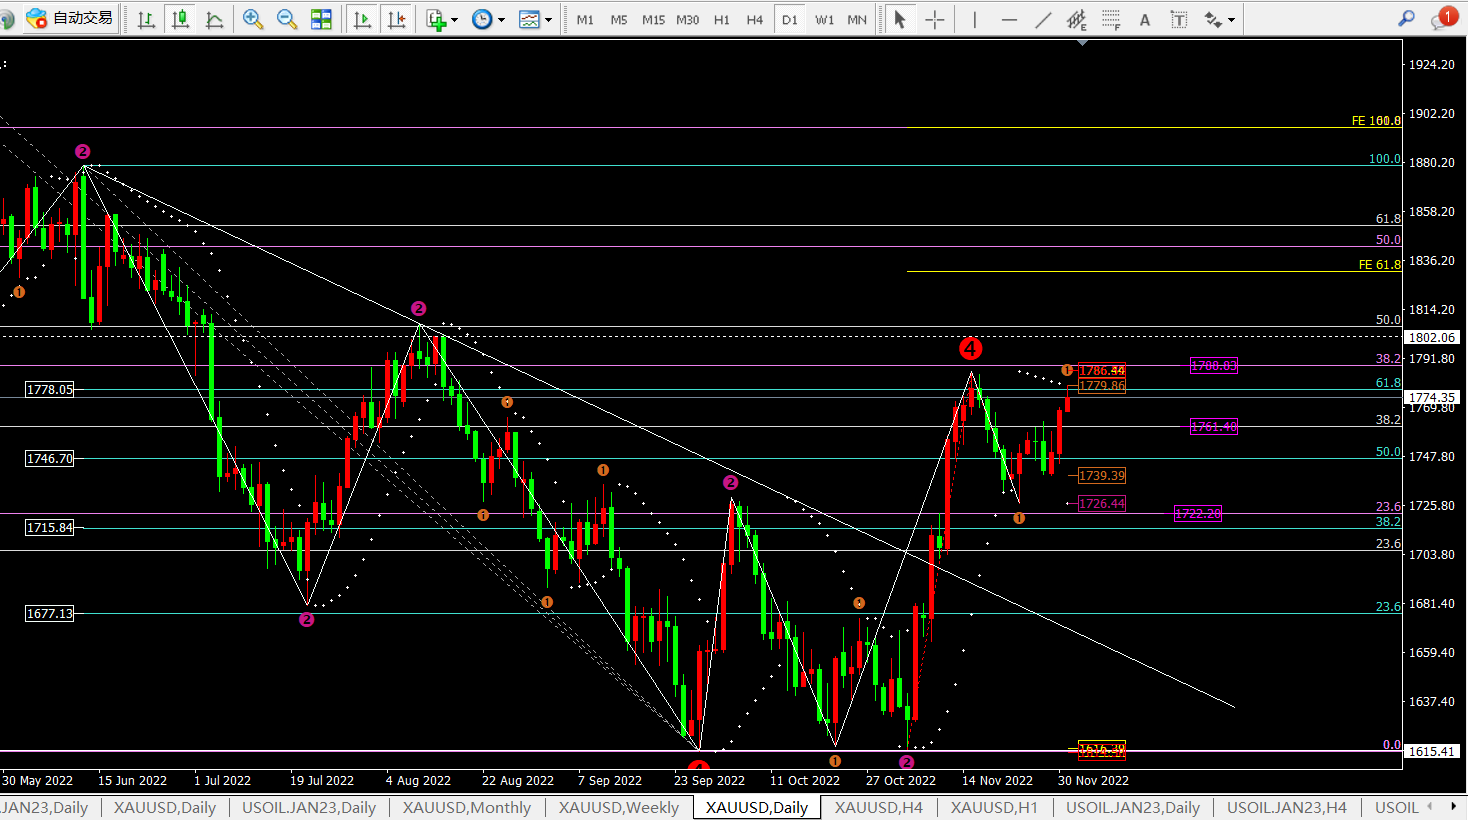Image resolution: width=1468 pixels, height=820 pixels.
Task: Click the 1615.41 price scale label
Action: pyautogui.click(x=1432, y=751)
